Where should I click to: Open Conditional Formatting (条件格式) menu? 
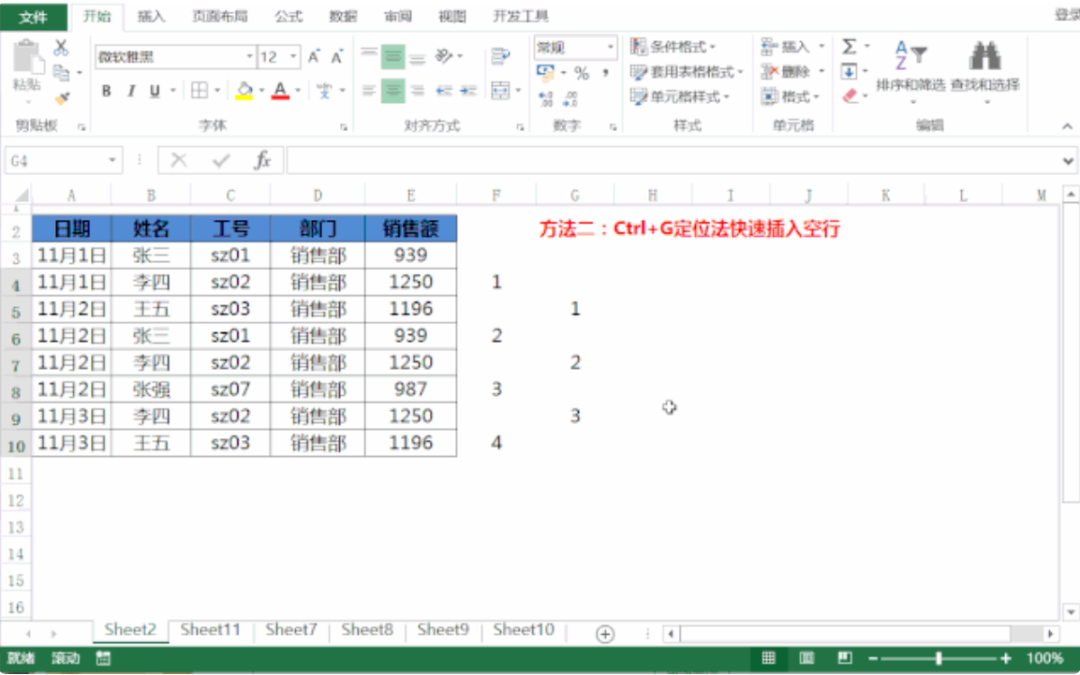(673, 47)
